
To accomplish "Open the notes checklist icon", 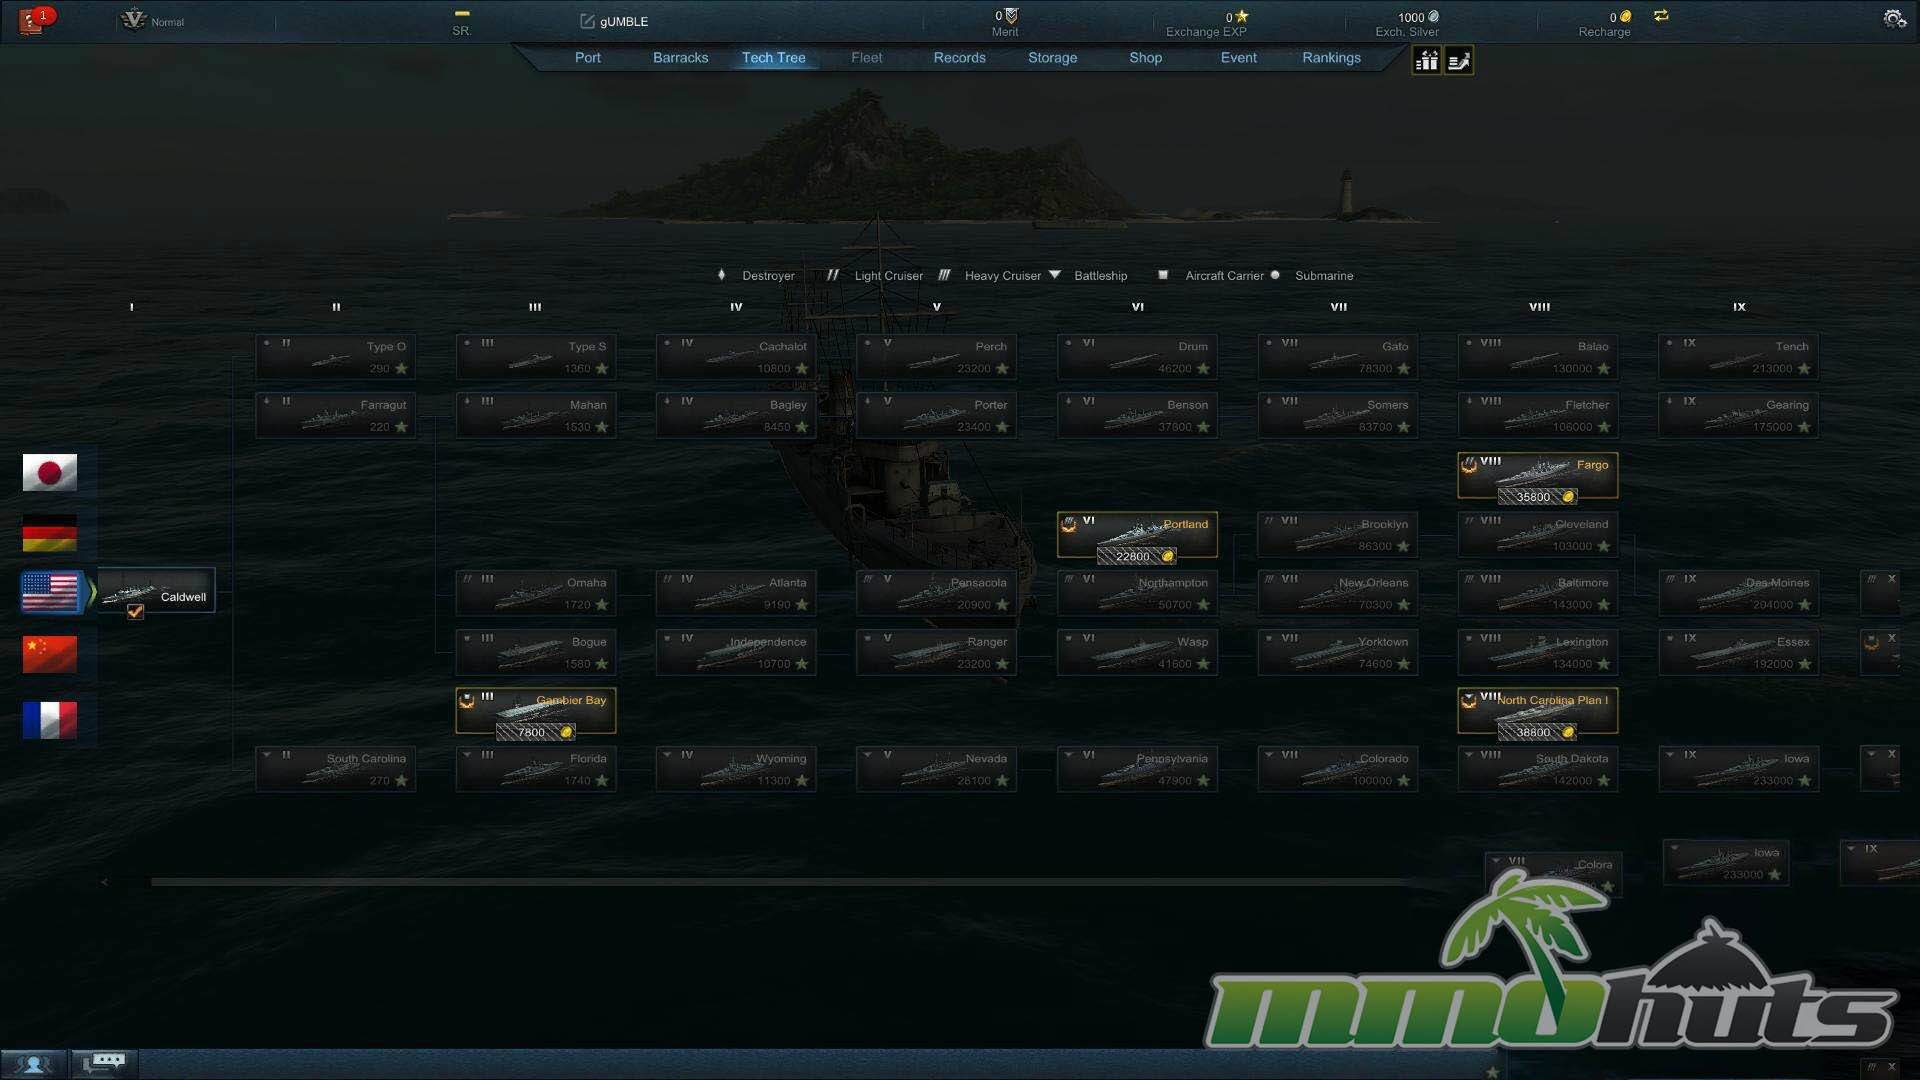I will [x=1459, y=61].
